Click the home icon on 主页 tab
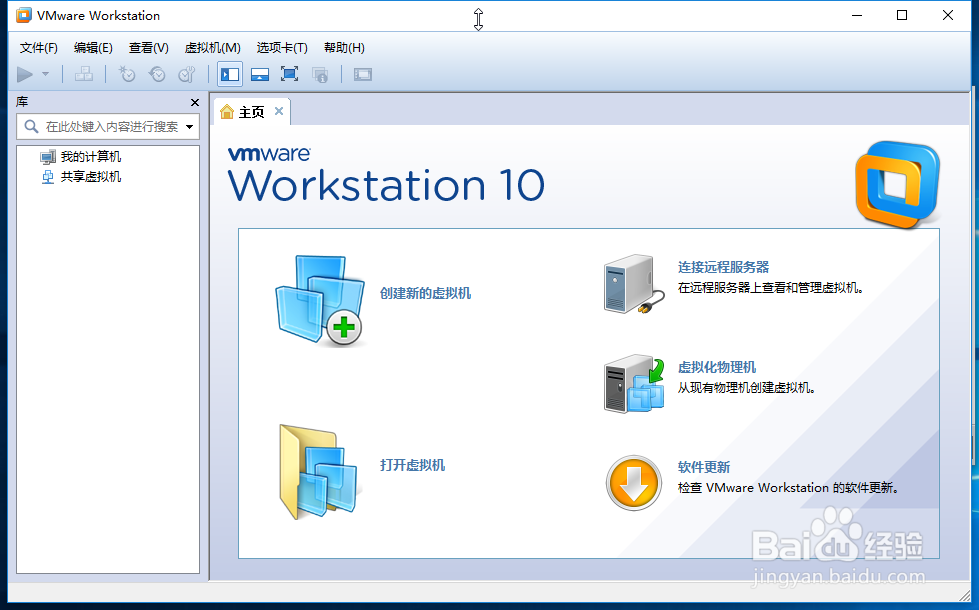Screen dimensions: 979x610 227,112
